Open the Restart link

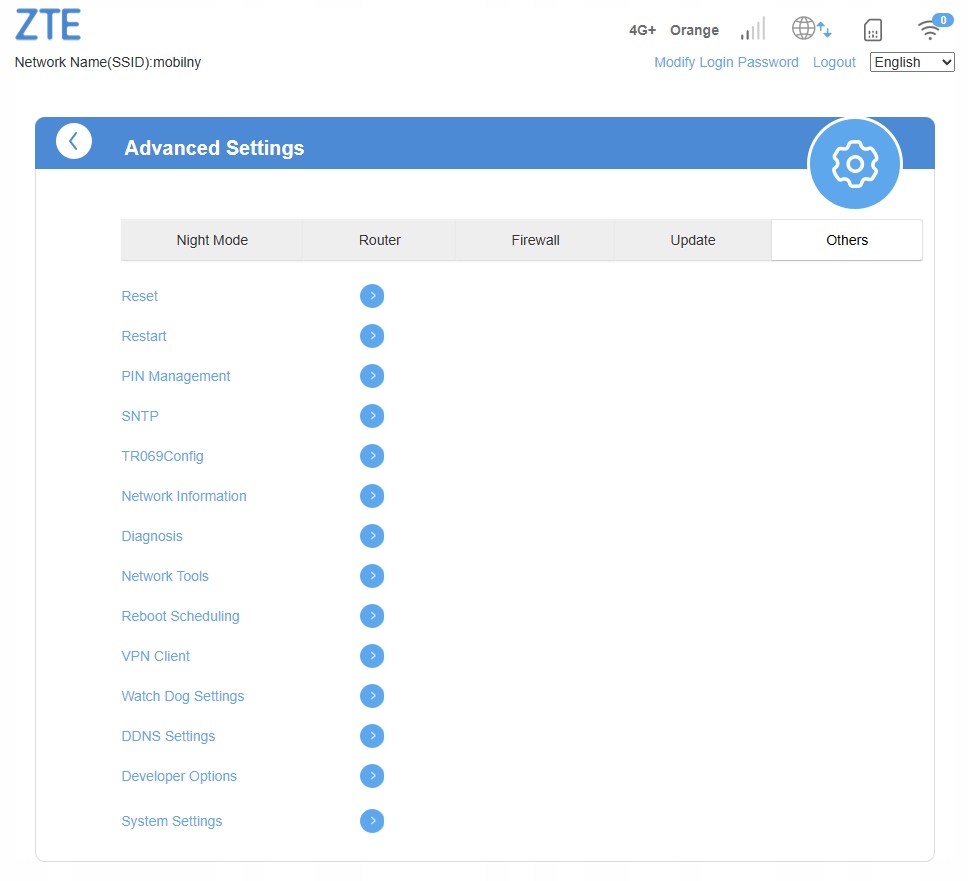click(x=144, y=336)
